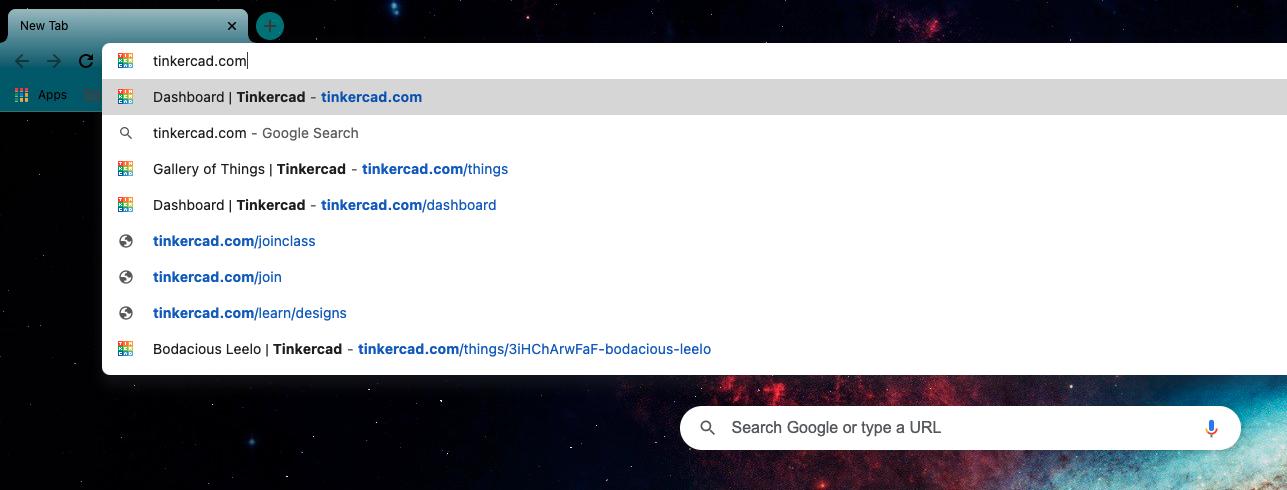1287x490 pixels.
Task: Open a new tab with the plus button
Action: [270, 26]
